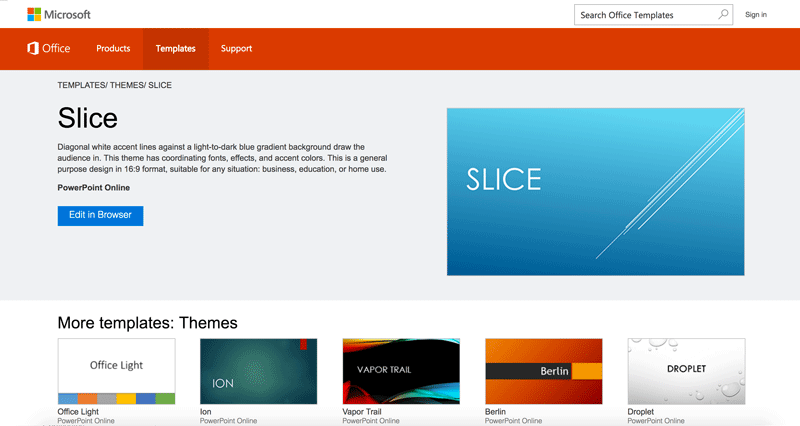Click the Microsoft wordmark text
The image size is (800, 426).
[x=67, y=15]
